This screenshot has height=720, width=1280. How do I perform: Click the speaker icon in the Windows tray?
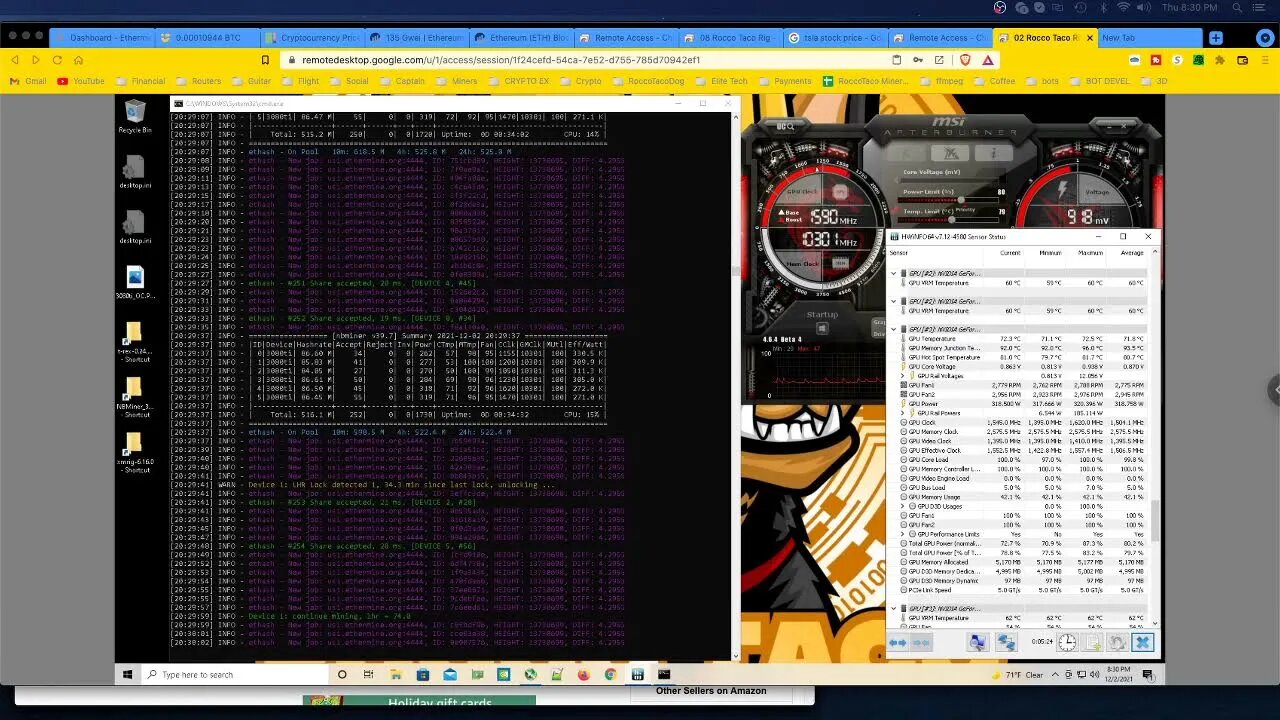coord(1094,675)
